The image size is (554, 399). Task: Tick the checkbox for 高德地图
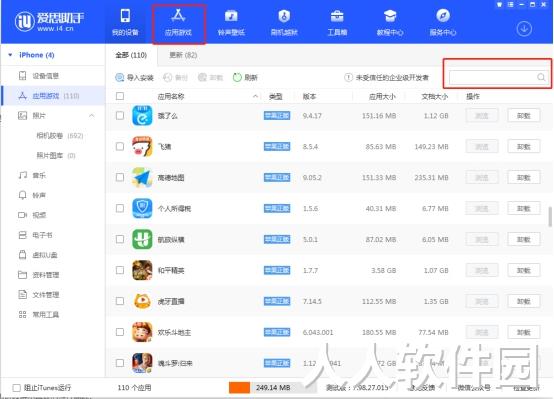click(x=120, y=177)
